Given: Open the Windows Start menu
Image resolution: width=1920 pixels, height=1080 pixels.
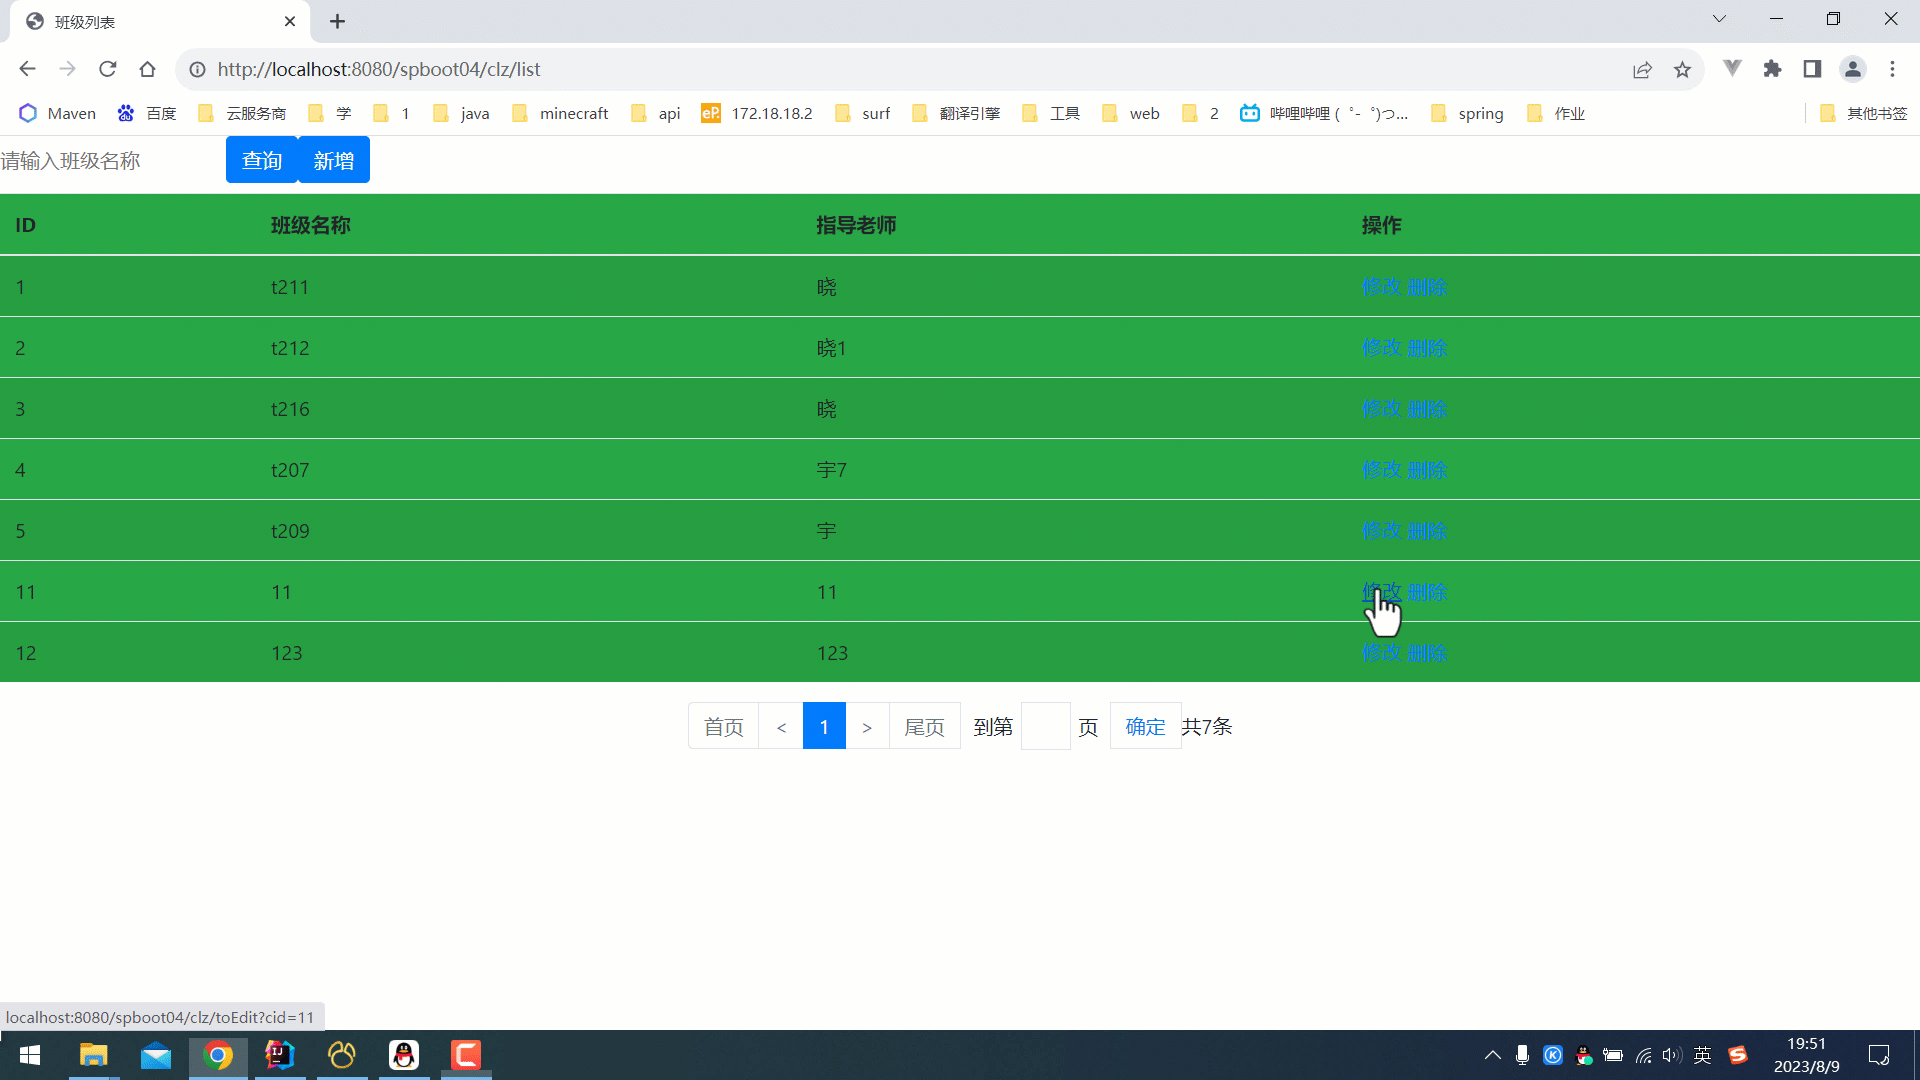Looking at the screenshot, I should pos(30,1055).
